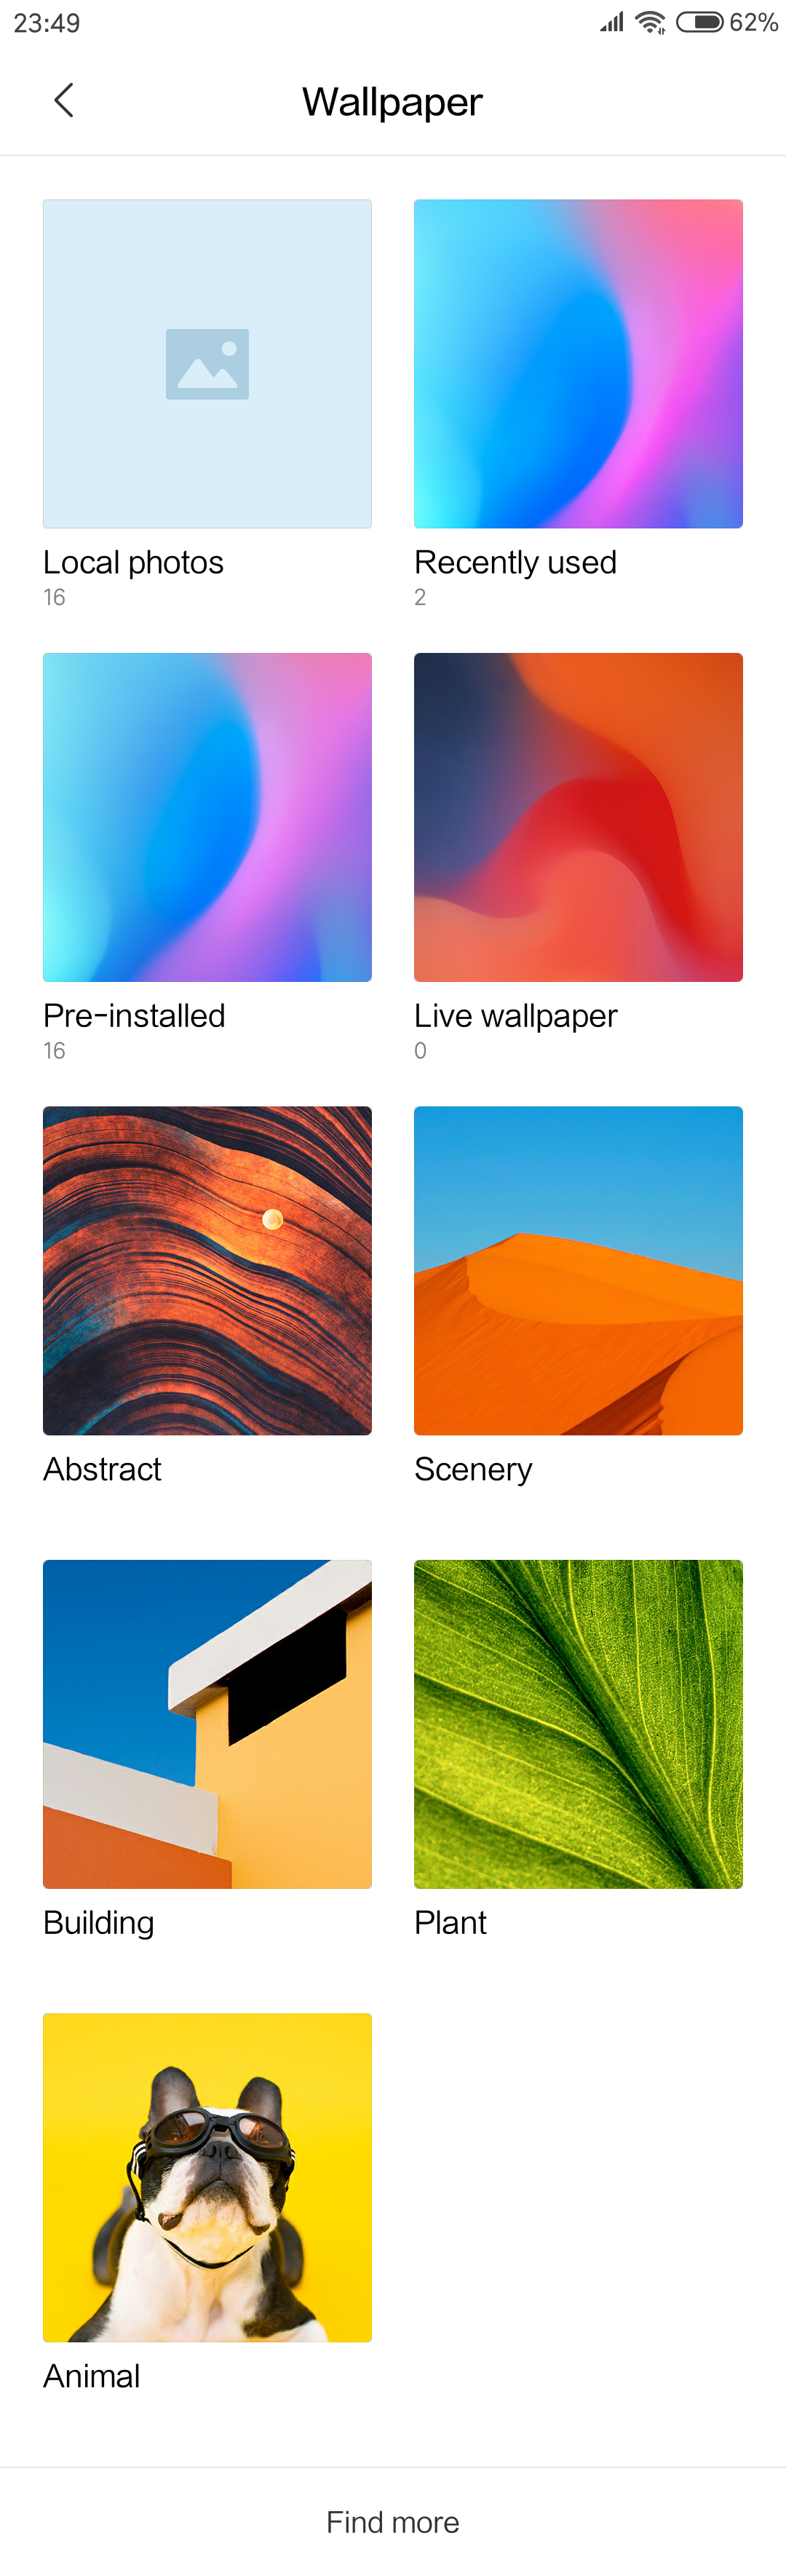Select the Animal dog thumbnail

[x=207, y=2177]
